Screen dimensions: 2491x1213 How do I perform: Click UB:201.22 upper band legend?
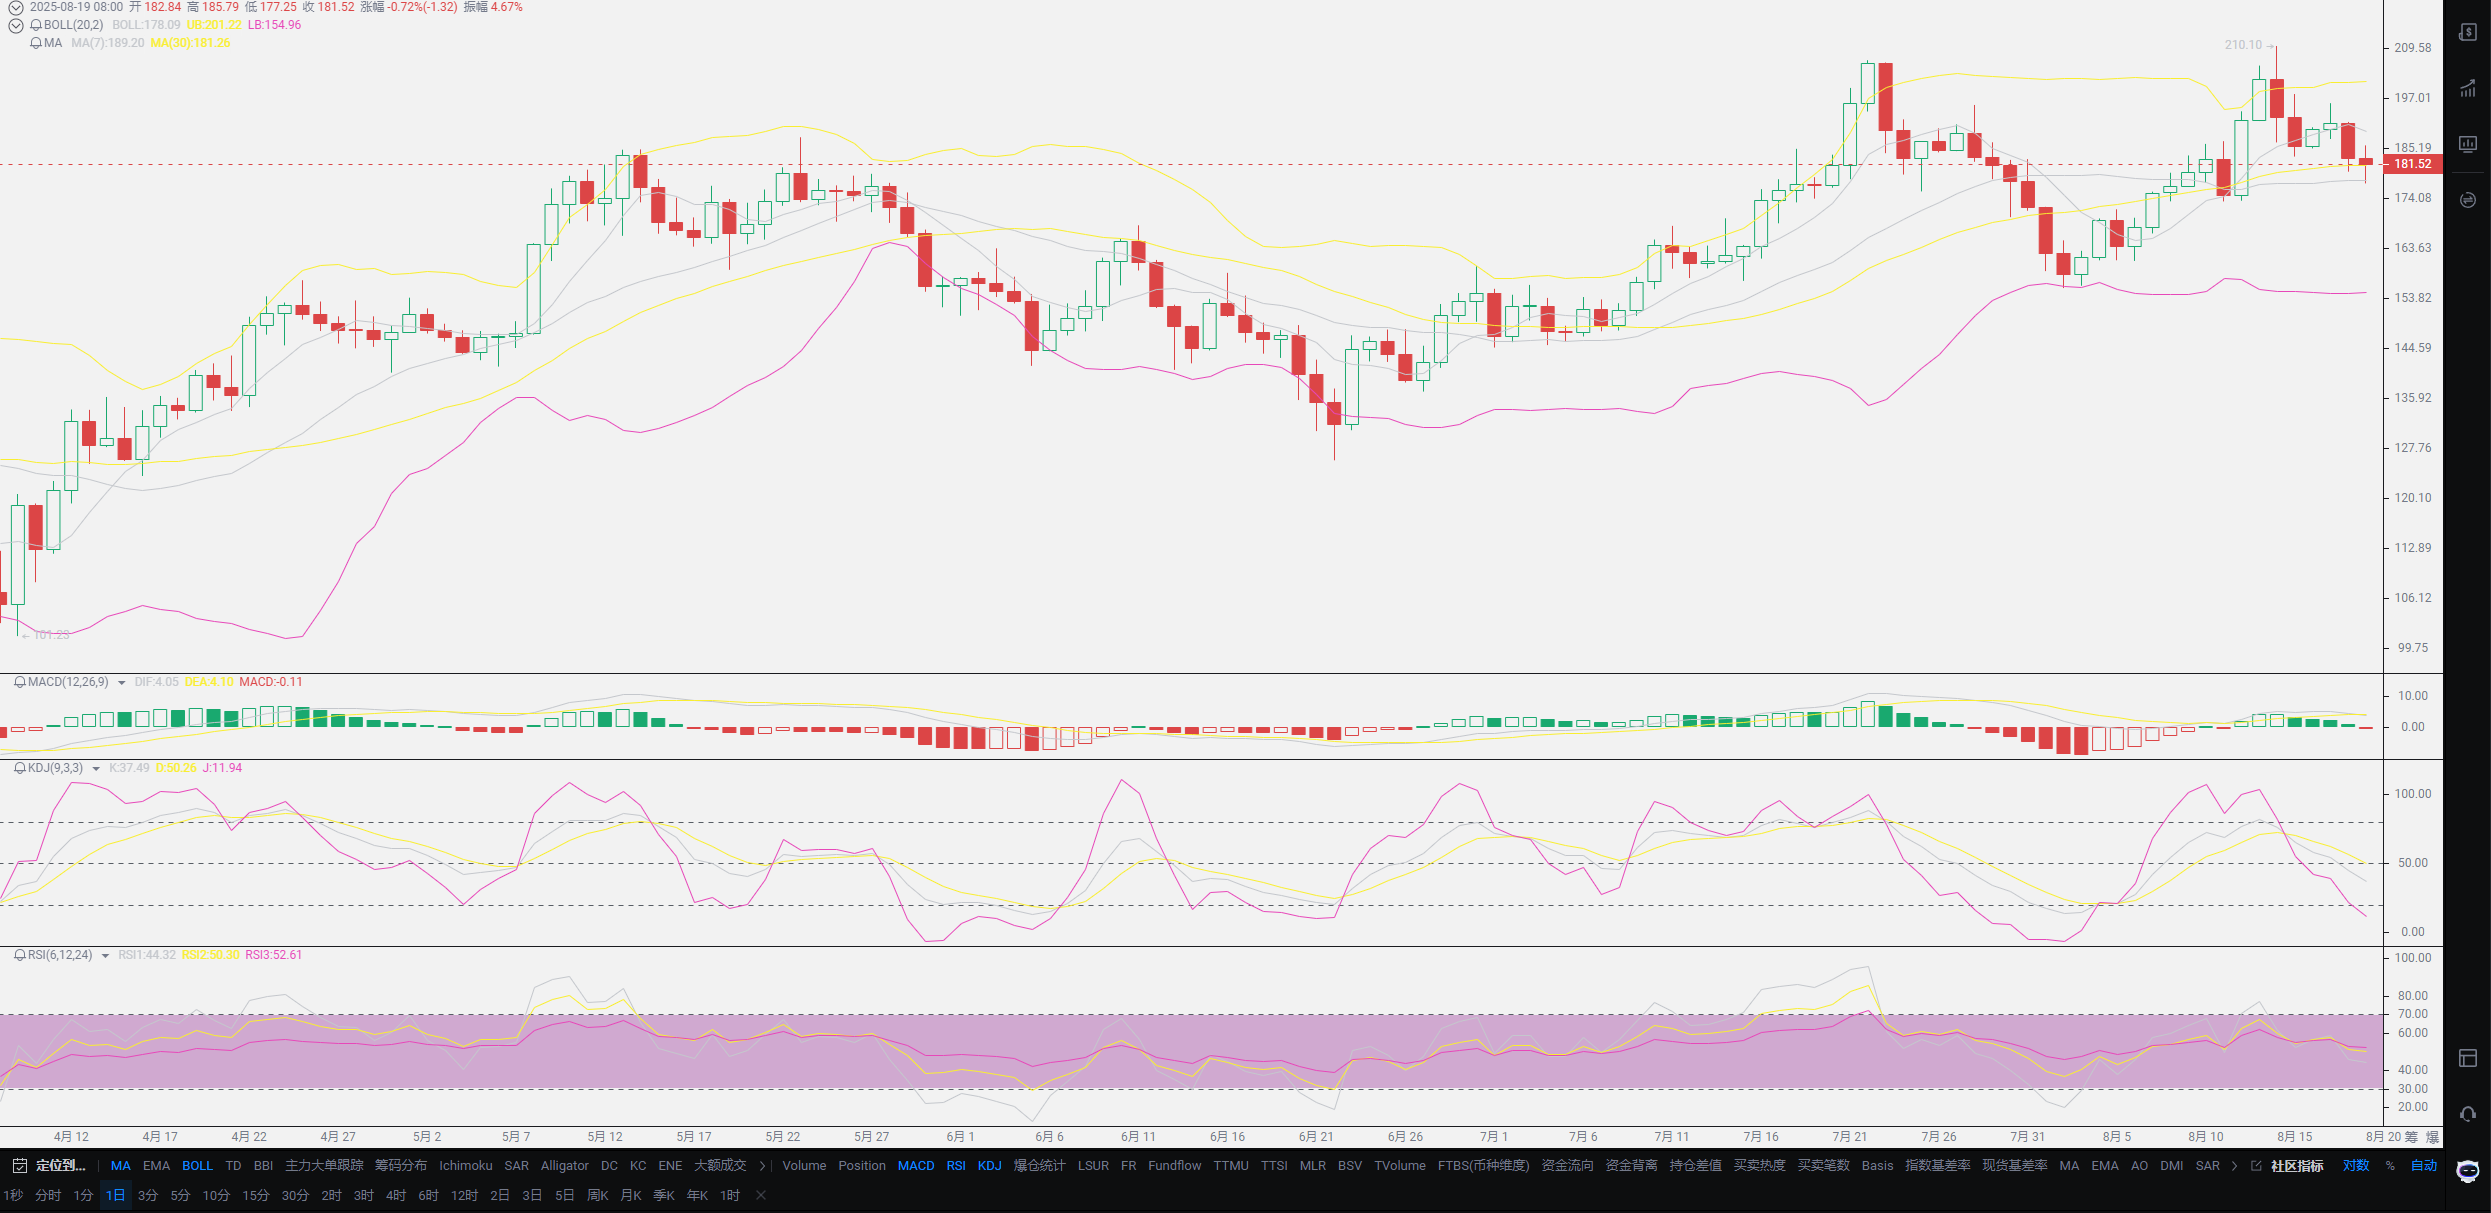pos(214,25)
